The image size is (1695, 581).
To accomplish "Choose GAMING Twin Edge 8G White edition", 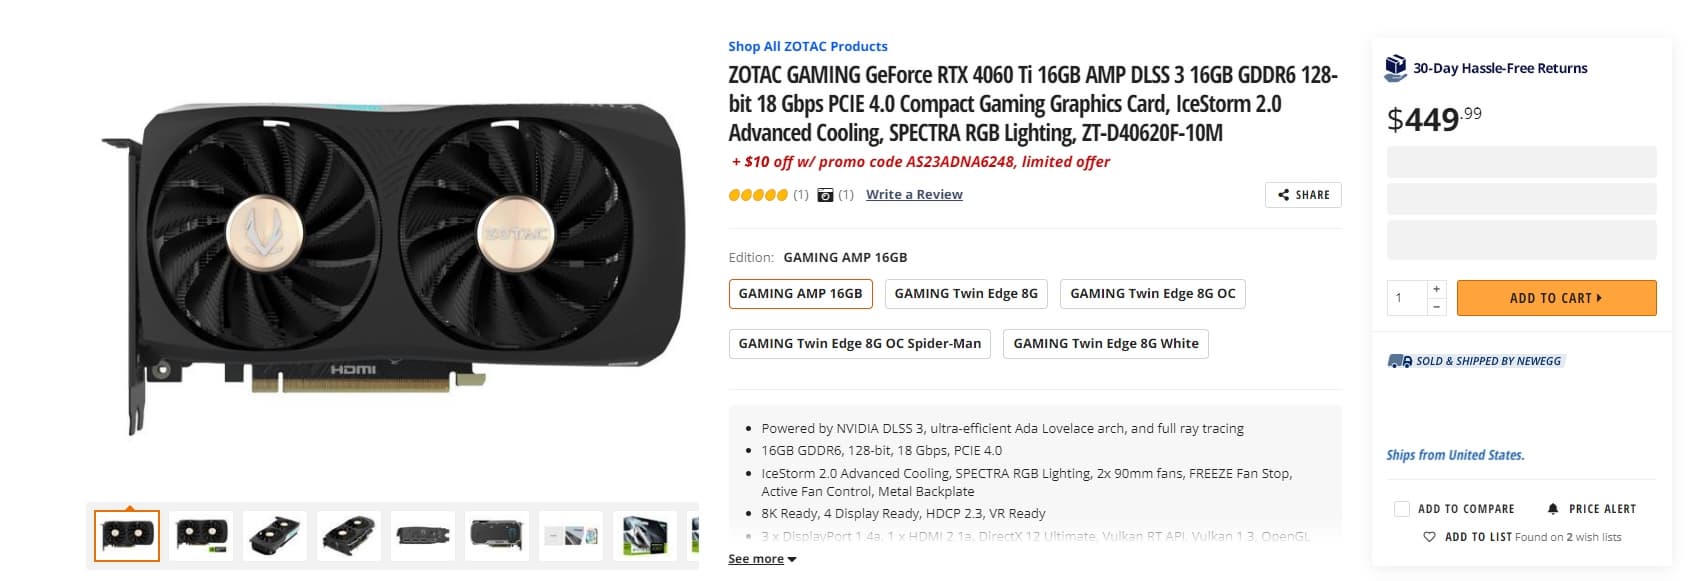I will pyautogui.click(x=1105, y=344).
